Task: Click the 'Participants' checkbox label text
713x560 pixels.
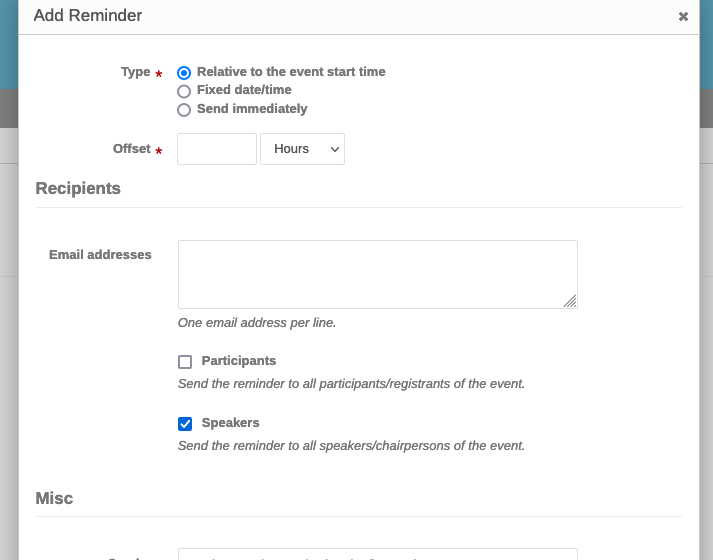Action: pos(239,361)
